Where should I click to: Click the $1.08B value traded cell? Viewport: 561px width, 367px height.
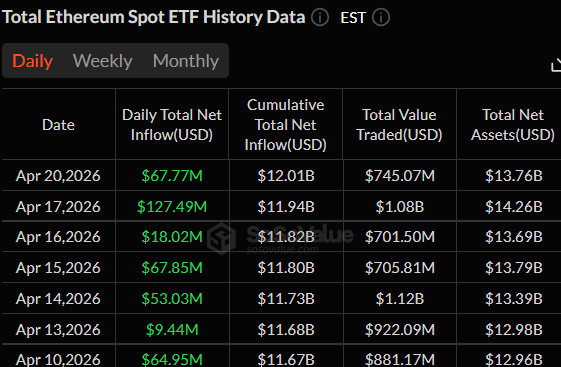(x=400, y=206)
